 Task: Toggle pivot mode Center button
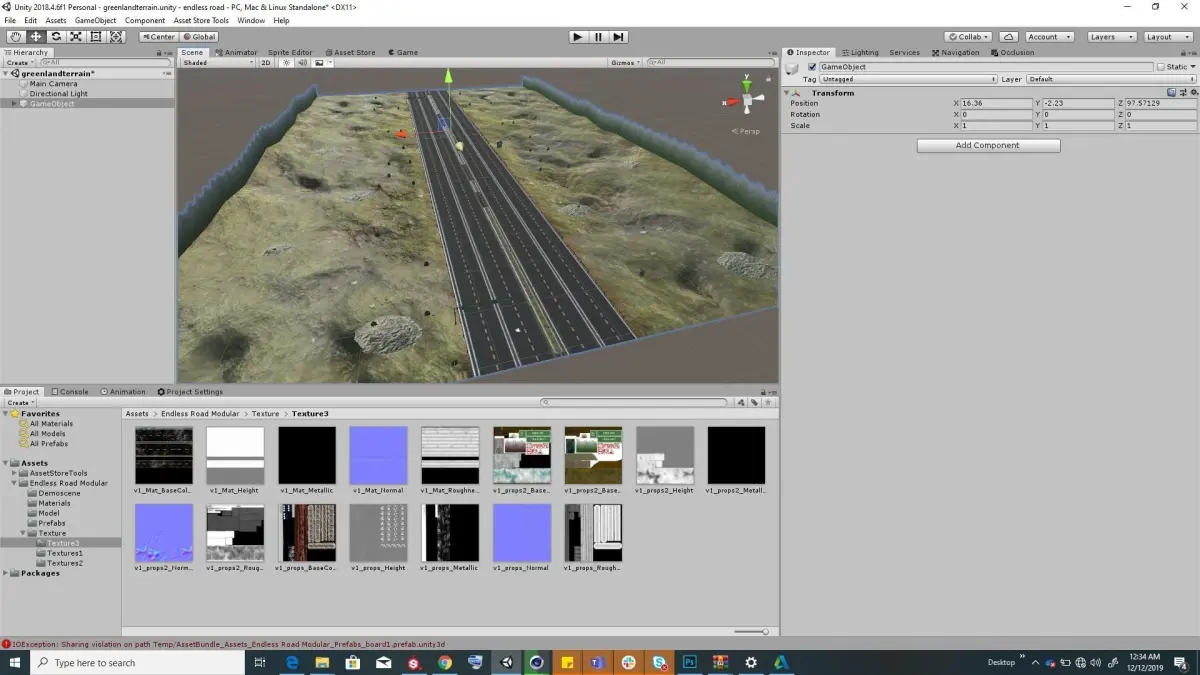click(158, 37)
